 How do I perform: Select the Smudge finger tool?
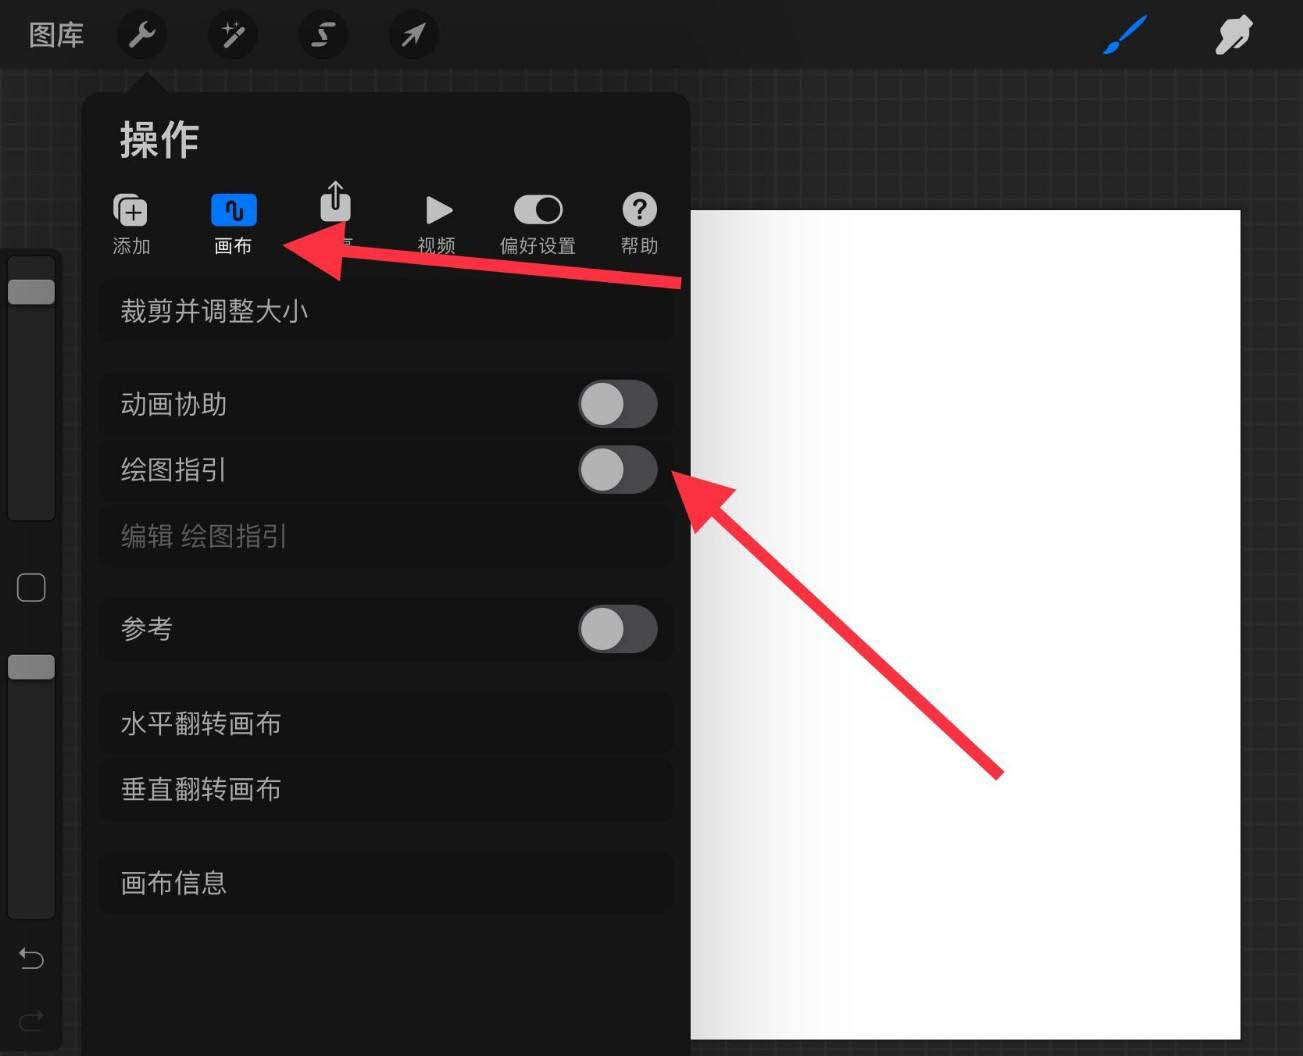click(1234, 36)
